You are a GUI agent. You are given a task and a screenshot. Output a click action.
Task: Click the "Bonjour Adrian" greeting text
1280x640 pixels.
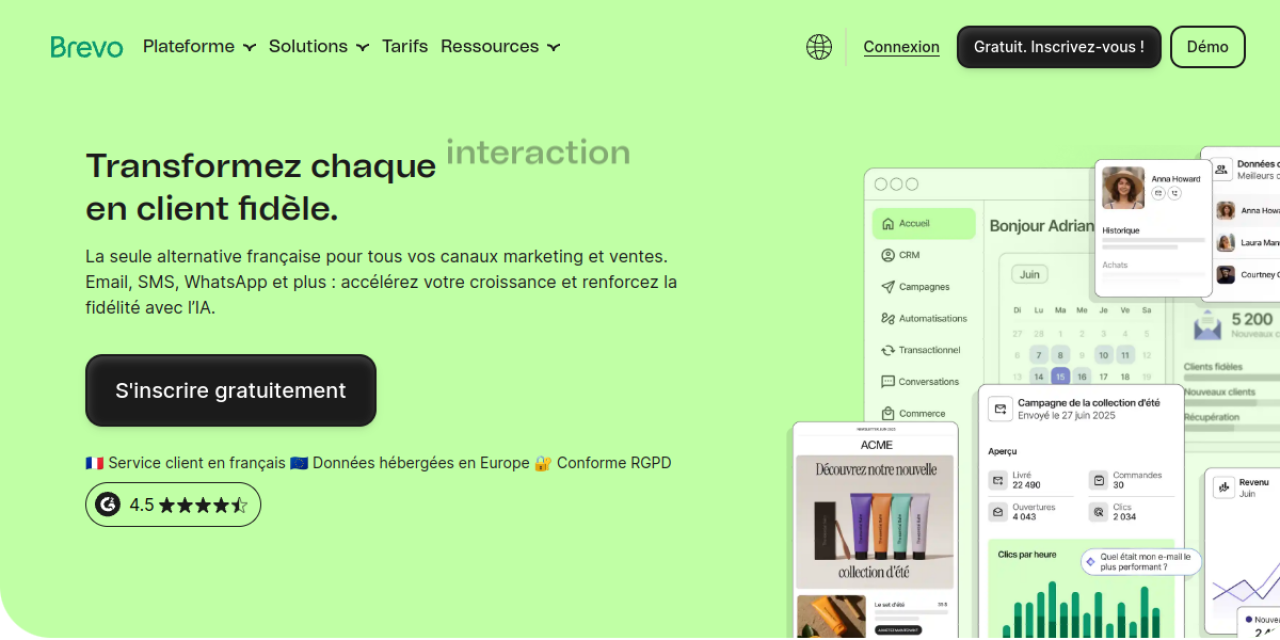pos(1041,226)
